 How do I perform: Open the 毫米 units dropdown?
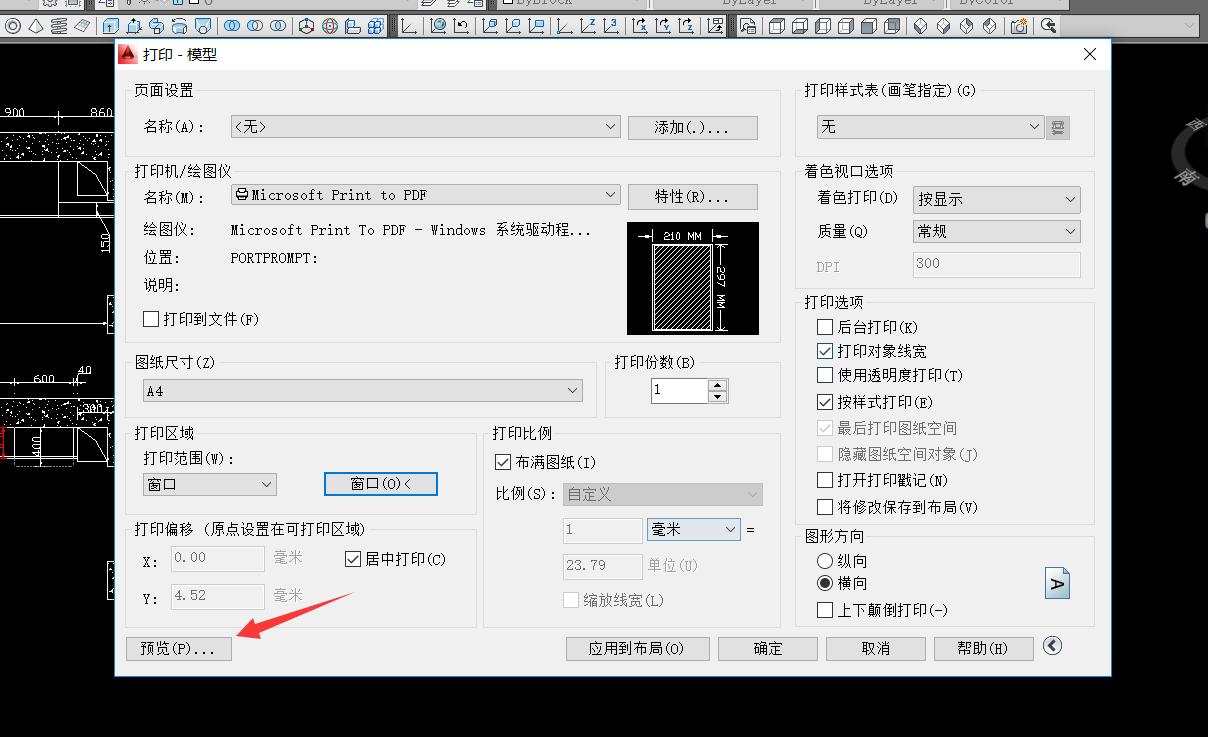(694, 529)
